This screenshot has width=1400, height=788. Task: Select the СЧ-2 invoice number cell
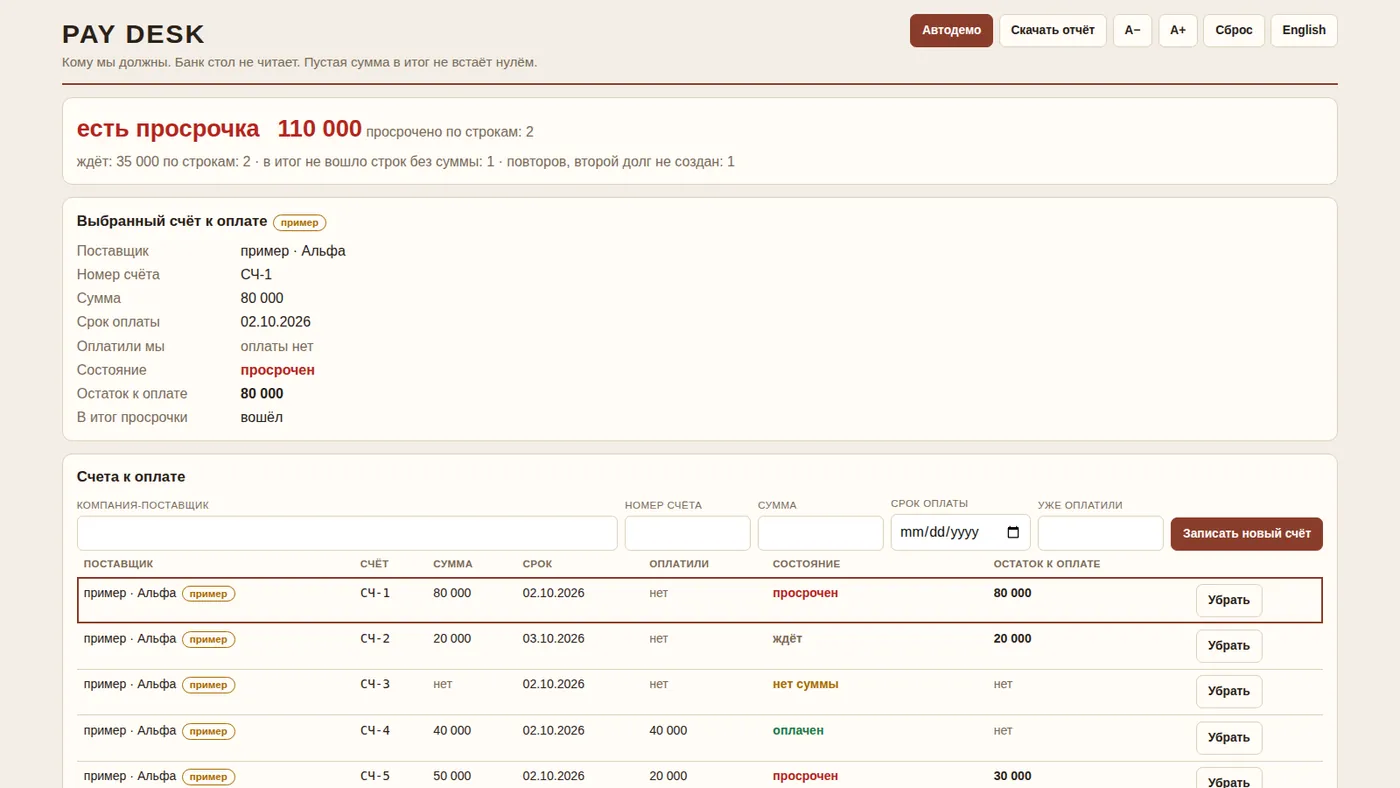click(375, 639)
